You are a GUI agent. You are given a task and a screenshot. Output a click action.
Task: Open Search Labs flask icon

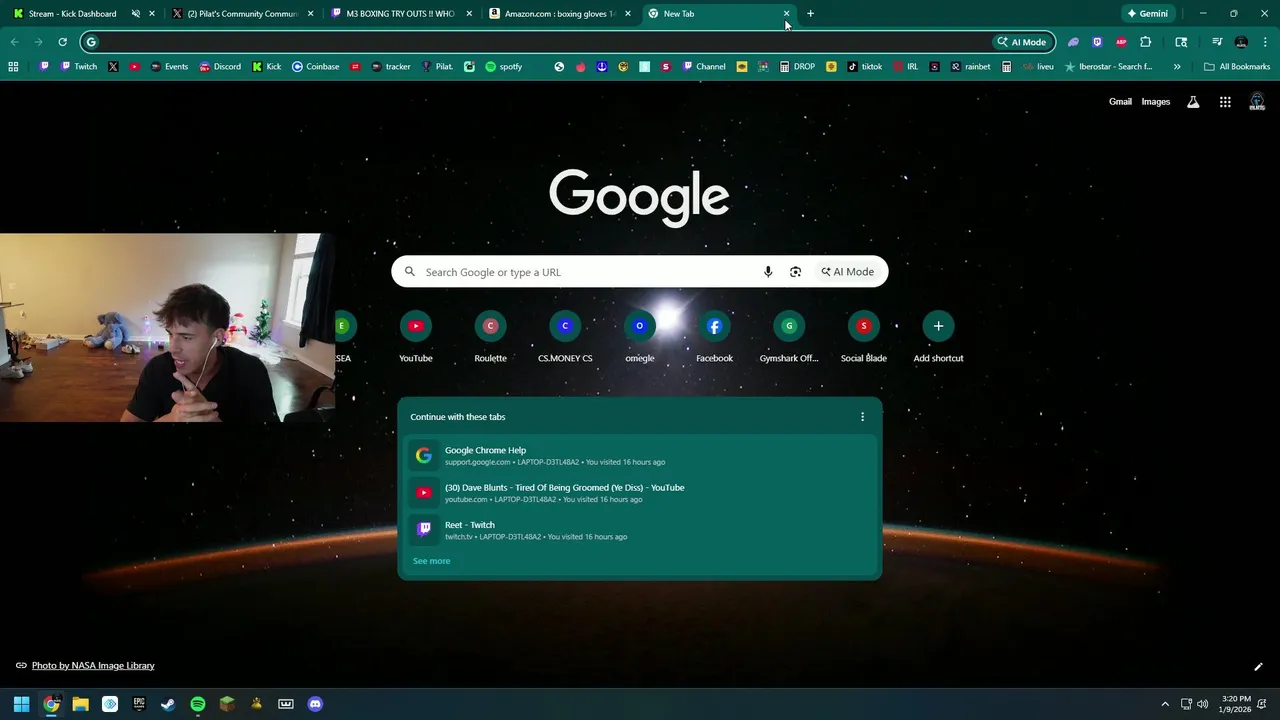(x=1193, y=102)
